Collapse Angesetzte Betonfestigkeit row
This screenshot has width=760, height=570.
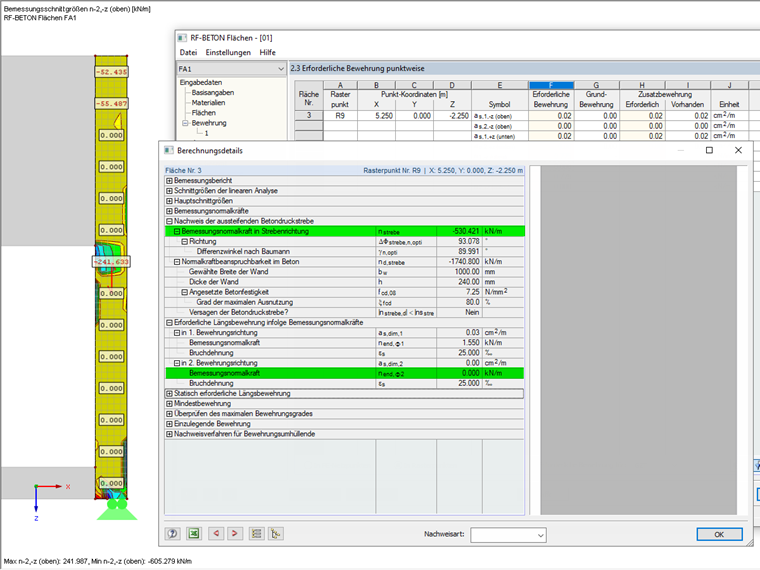[185, 292]
